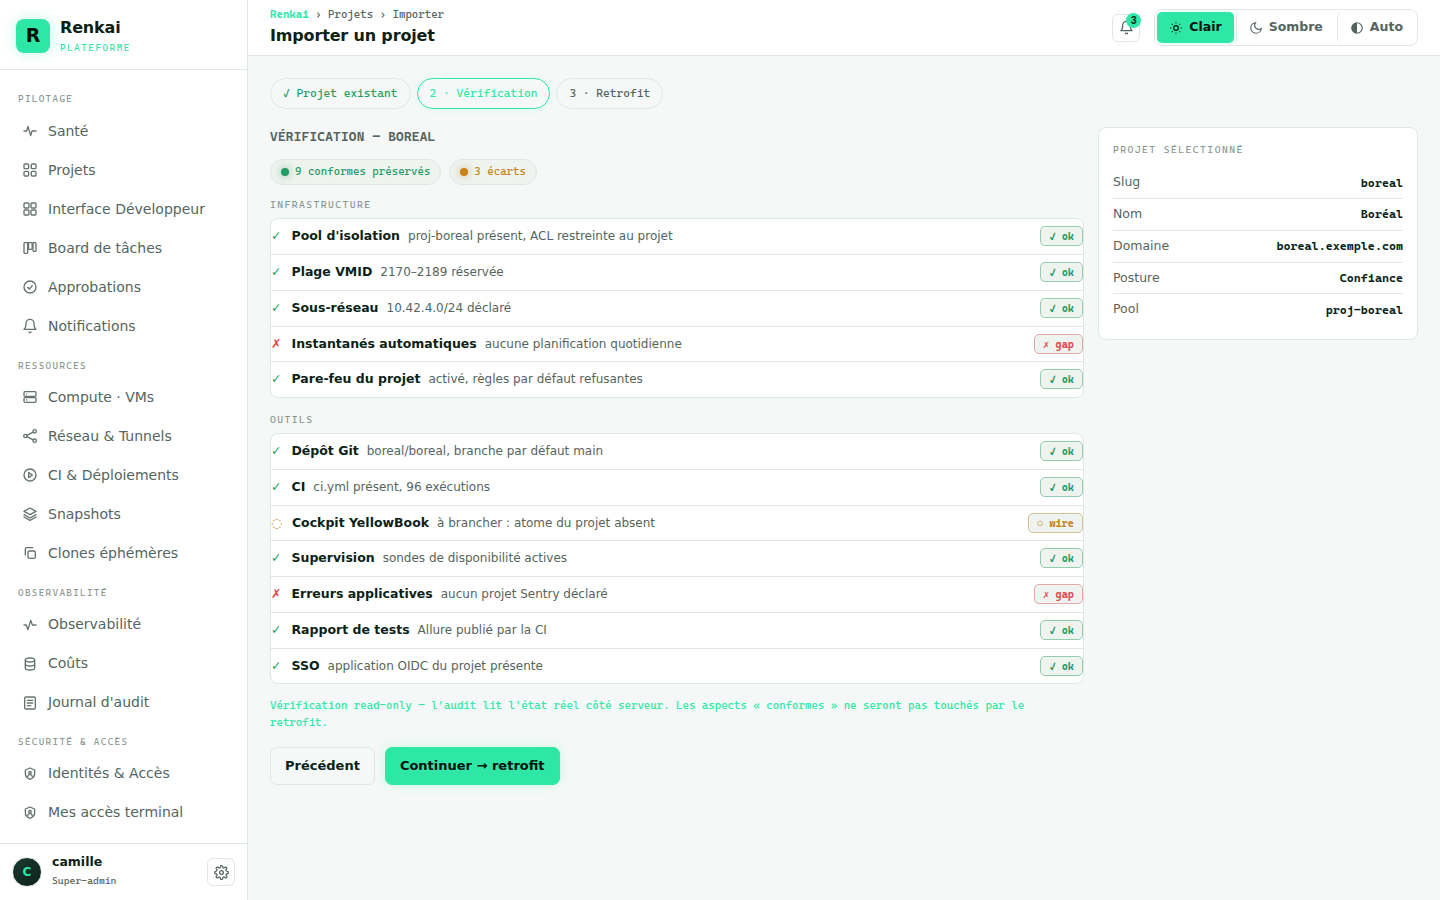1440x900 pixels.
Task: Click the Réseau & Tunnels share icon
Action: tap(30, 436)
